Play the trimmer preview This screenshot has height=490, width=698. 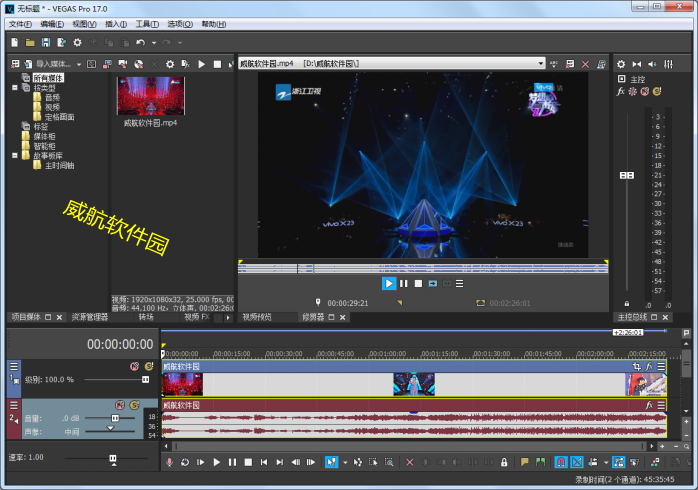389,283
